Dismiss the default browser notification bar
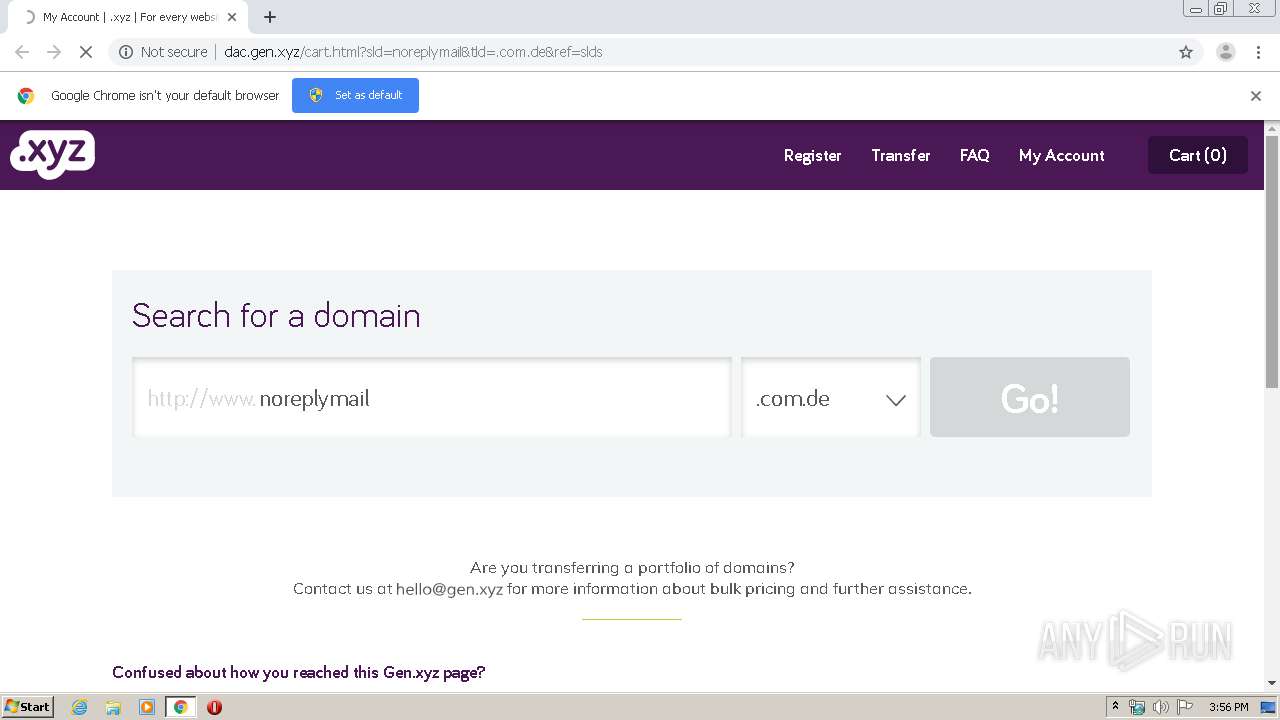The width and height of the screenshot is (1280, 720). pyautogui.click(x=1255, y=96)
